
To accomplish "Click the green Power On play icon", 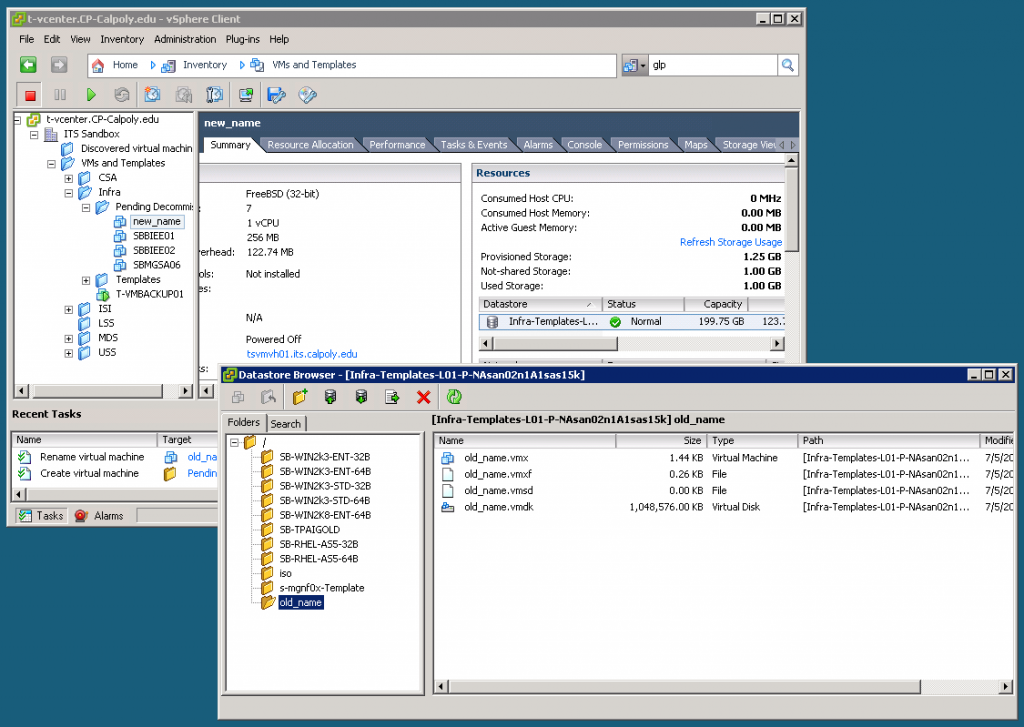I will coord(91,95).
